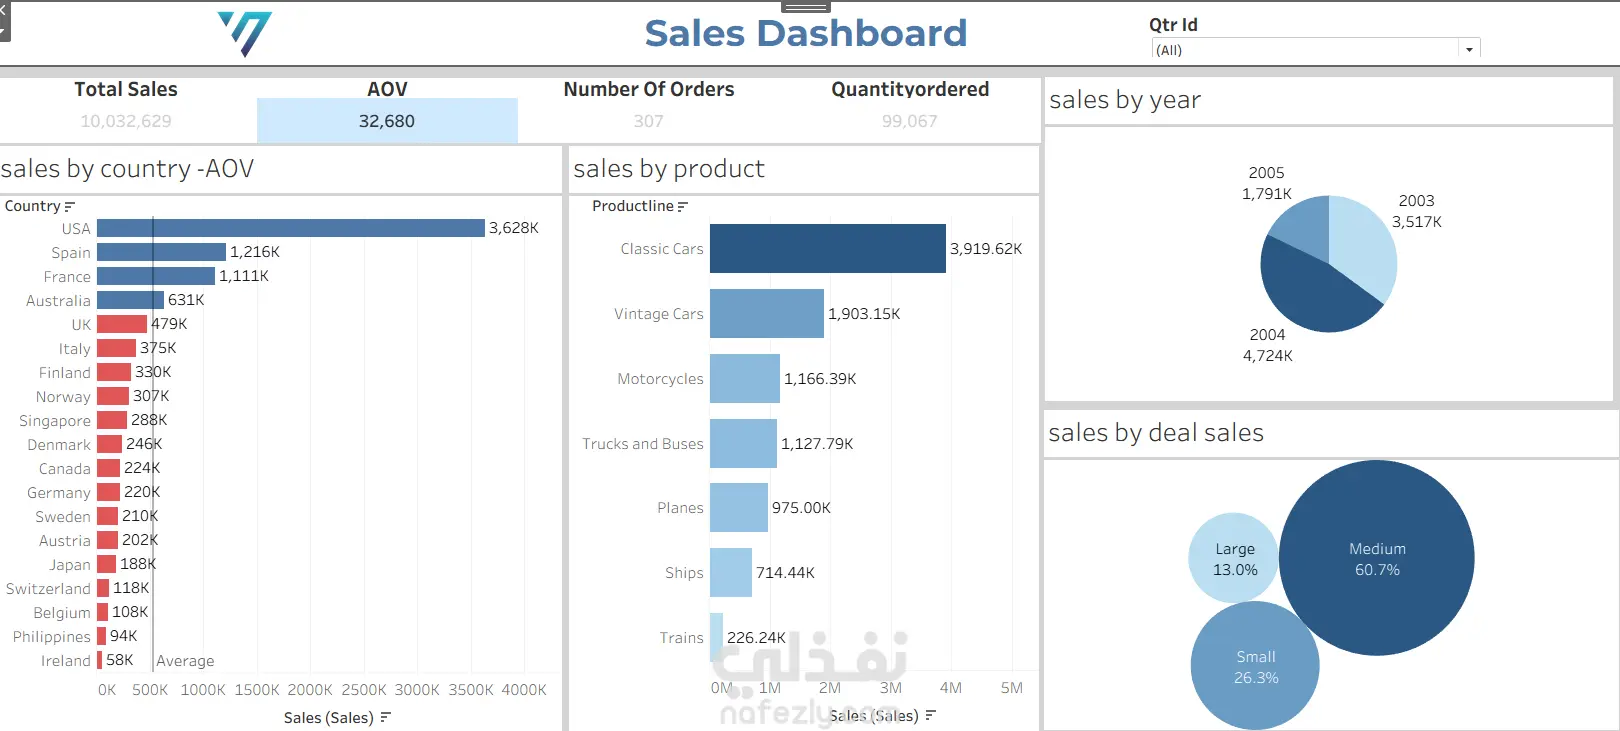Click sort icon beside Sales axis under product chart
1620x731 pixels.
931,715
